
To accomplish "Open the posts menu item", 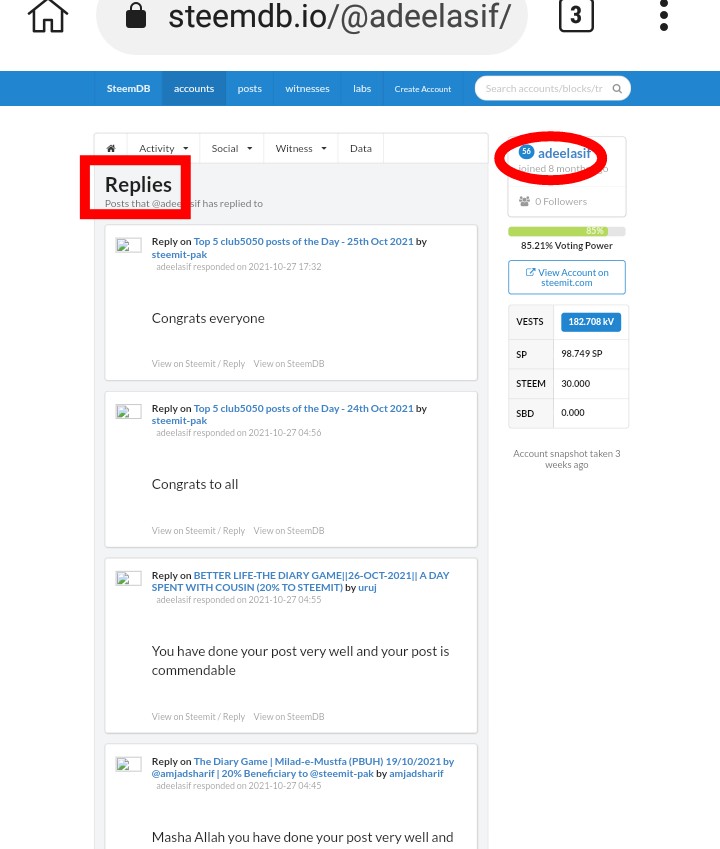I will (250, 88).
